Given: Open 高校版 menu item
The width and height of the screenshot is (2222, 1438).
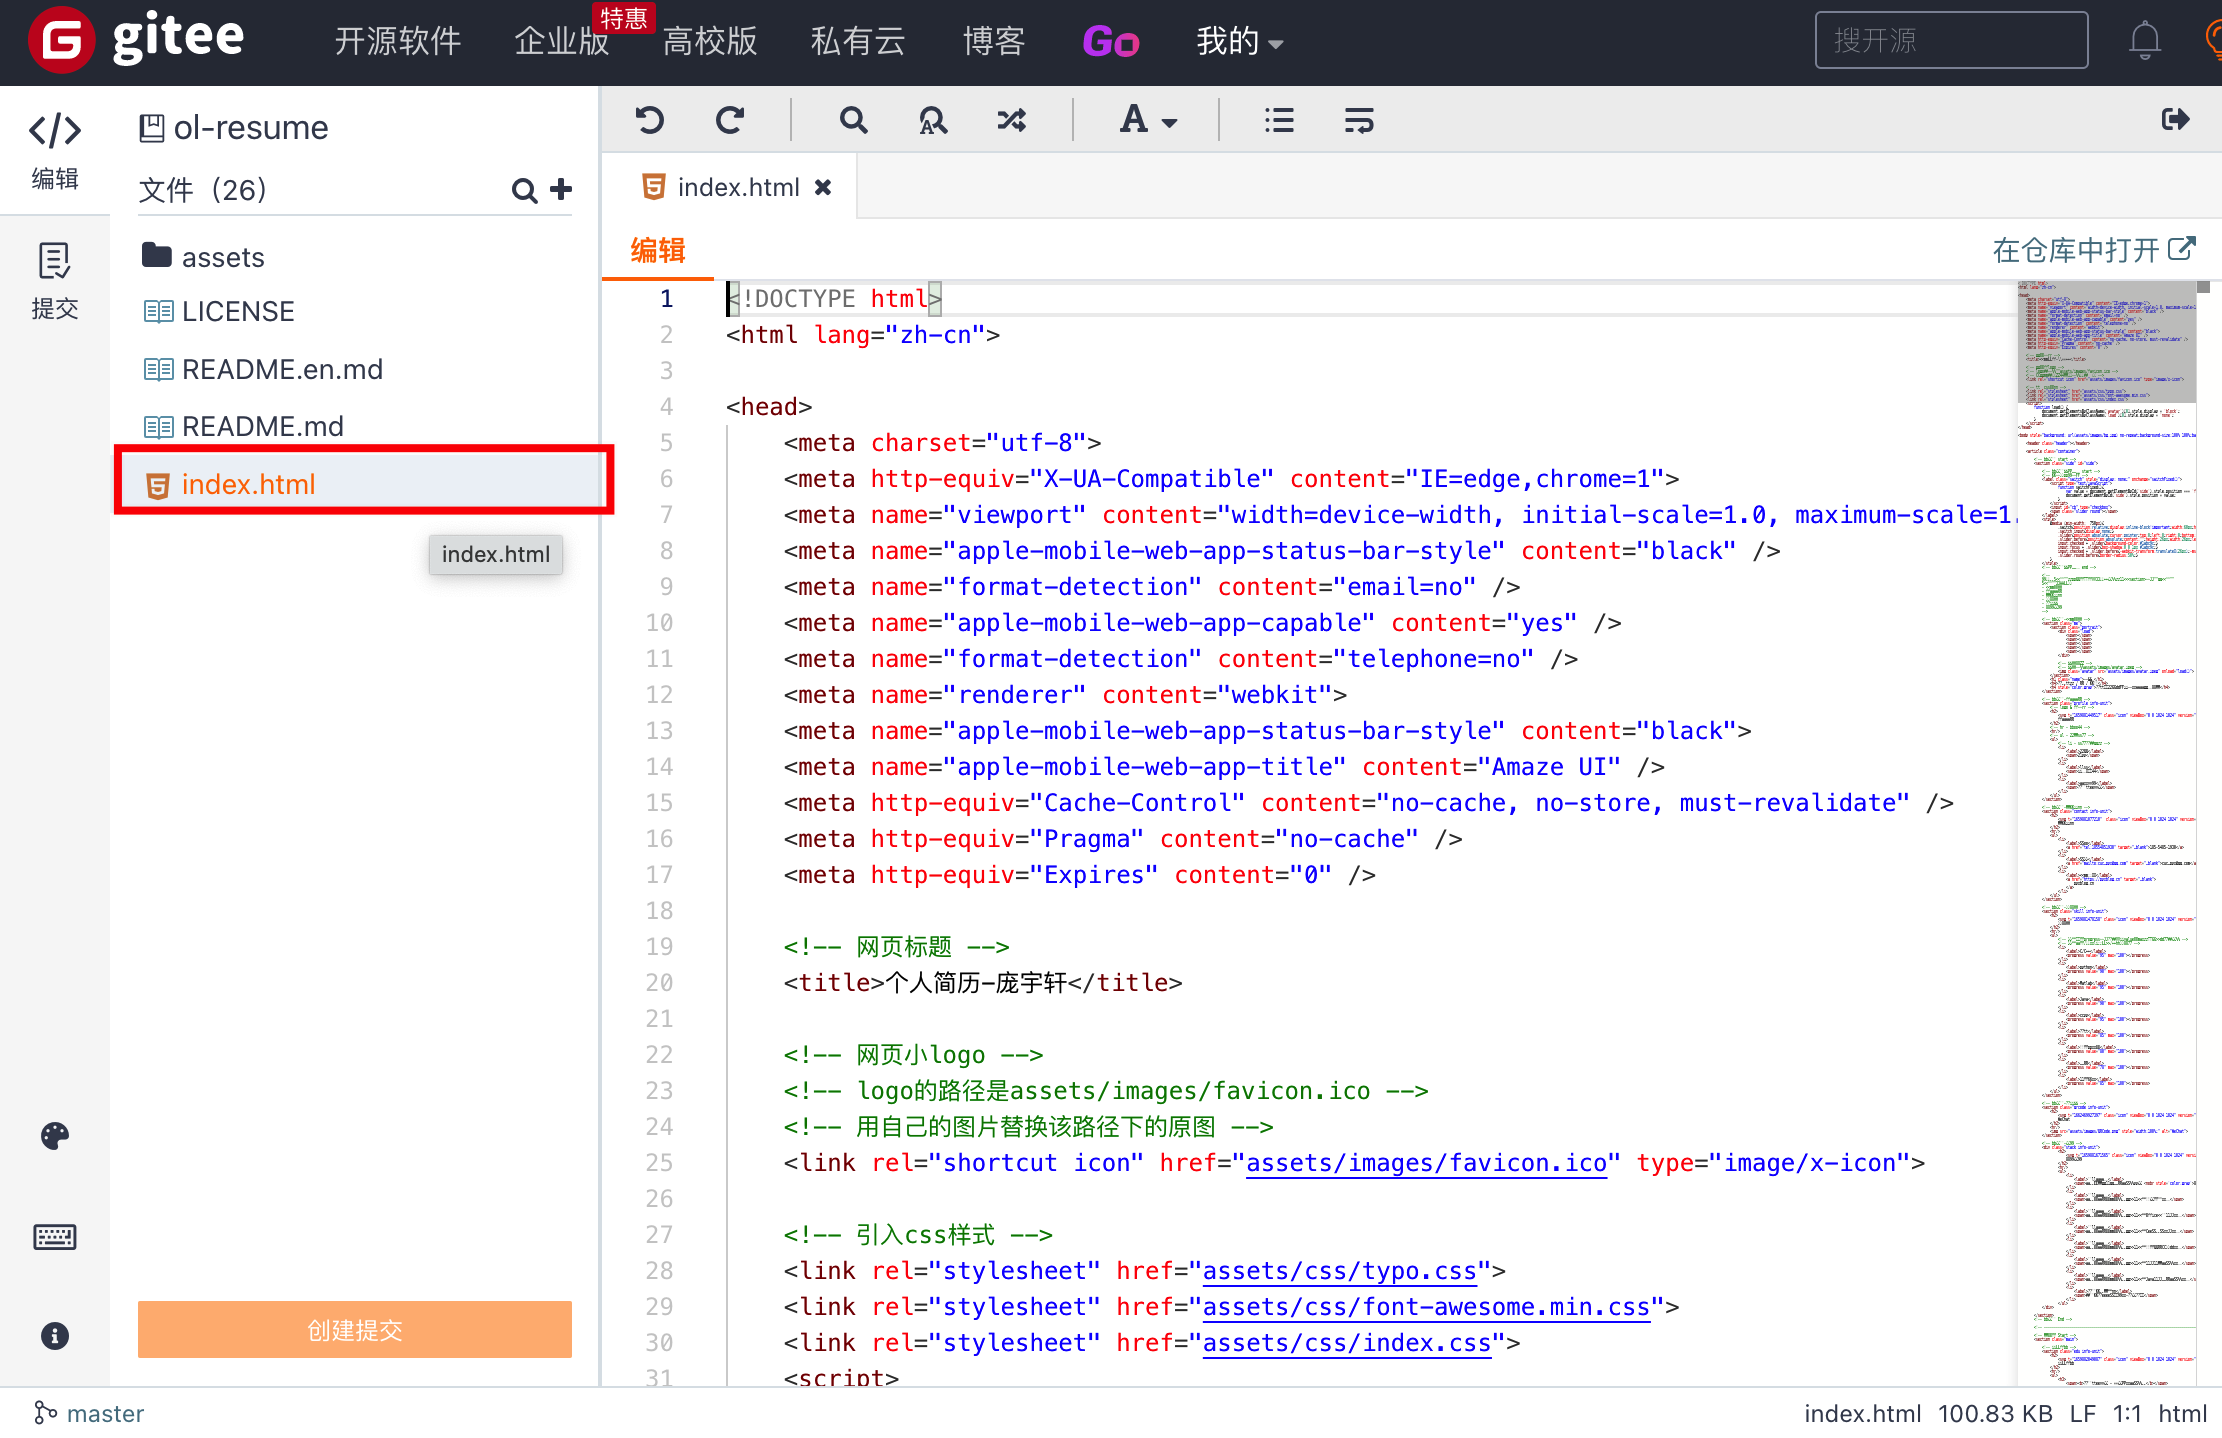Looking at the screenshot, I should pos(710,41).
